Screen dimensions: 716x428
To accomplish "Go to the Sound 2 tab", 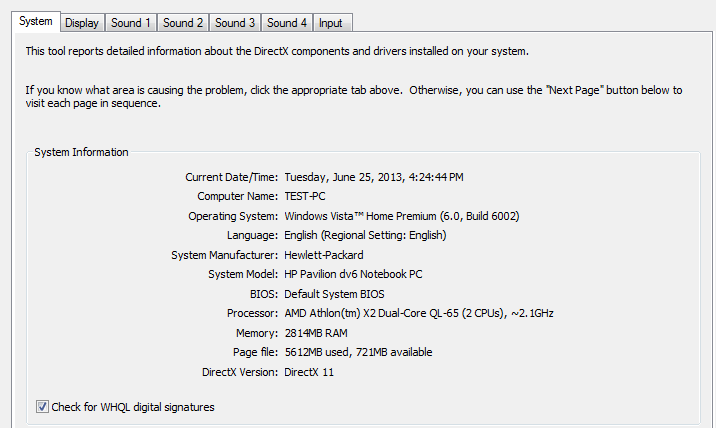I will (183, 23).
